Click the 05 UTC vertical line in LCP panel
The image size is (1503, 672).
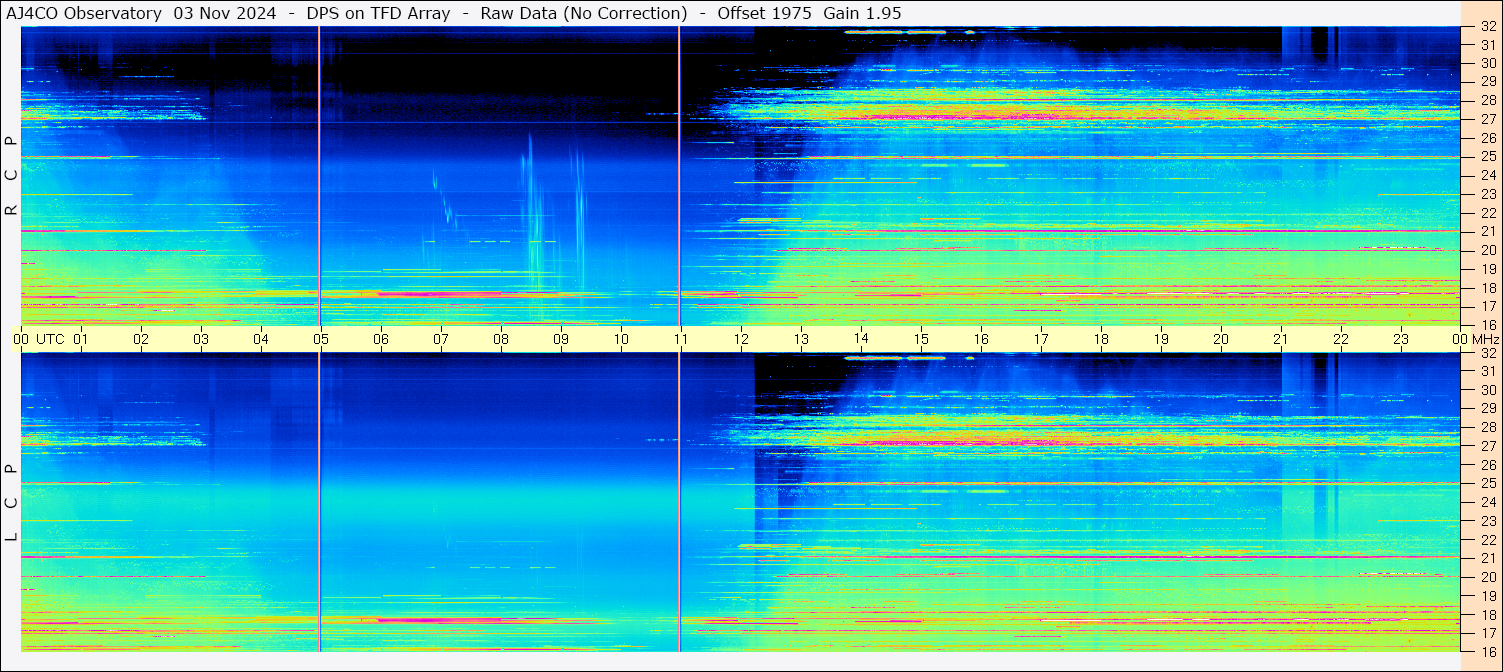pyautogui.click(x=319, y=502)
